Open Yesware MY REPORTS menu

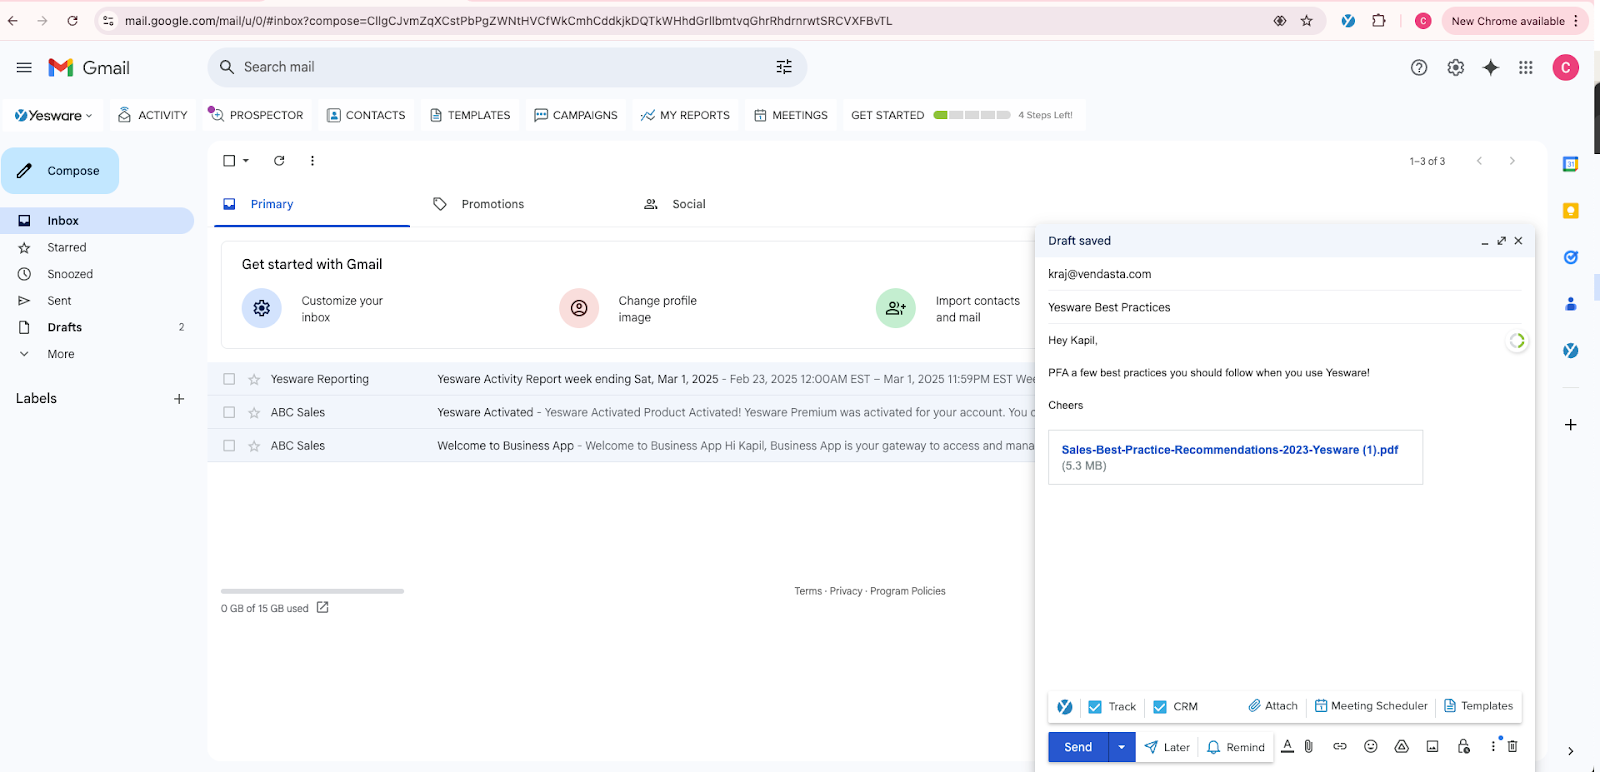(685, 115)
